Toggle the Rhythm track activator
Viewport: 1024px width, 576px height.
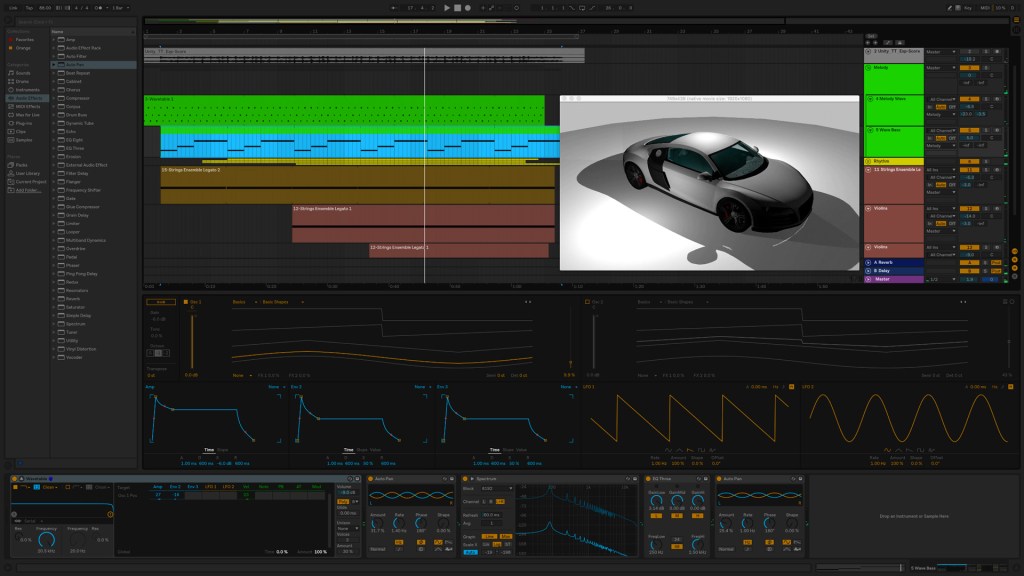tap(968, 161)
